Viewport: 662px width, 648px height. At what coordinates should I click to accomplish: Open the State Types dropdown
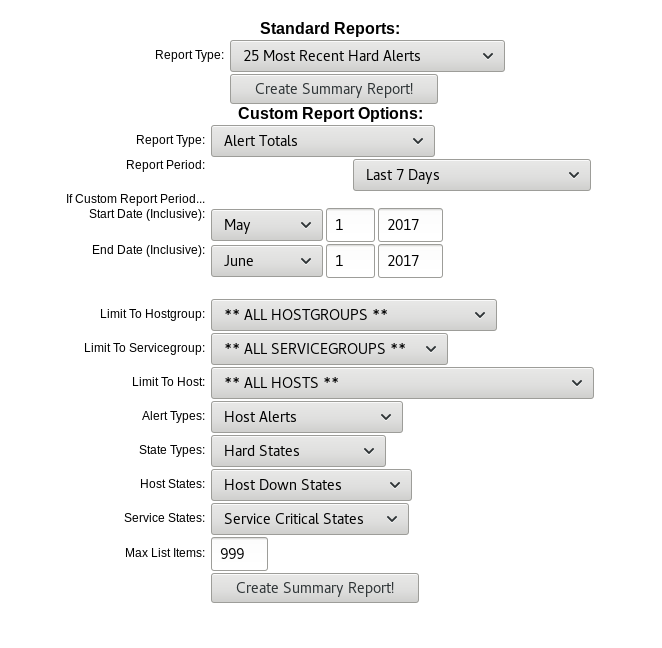pyautogui.click(x=298, y=451)
